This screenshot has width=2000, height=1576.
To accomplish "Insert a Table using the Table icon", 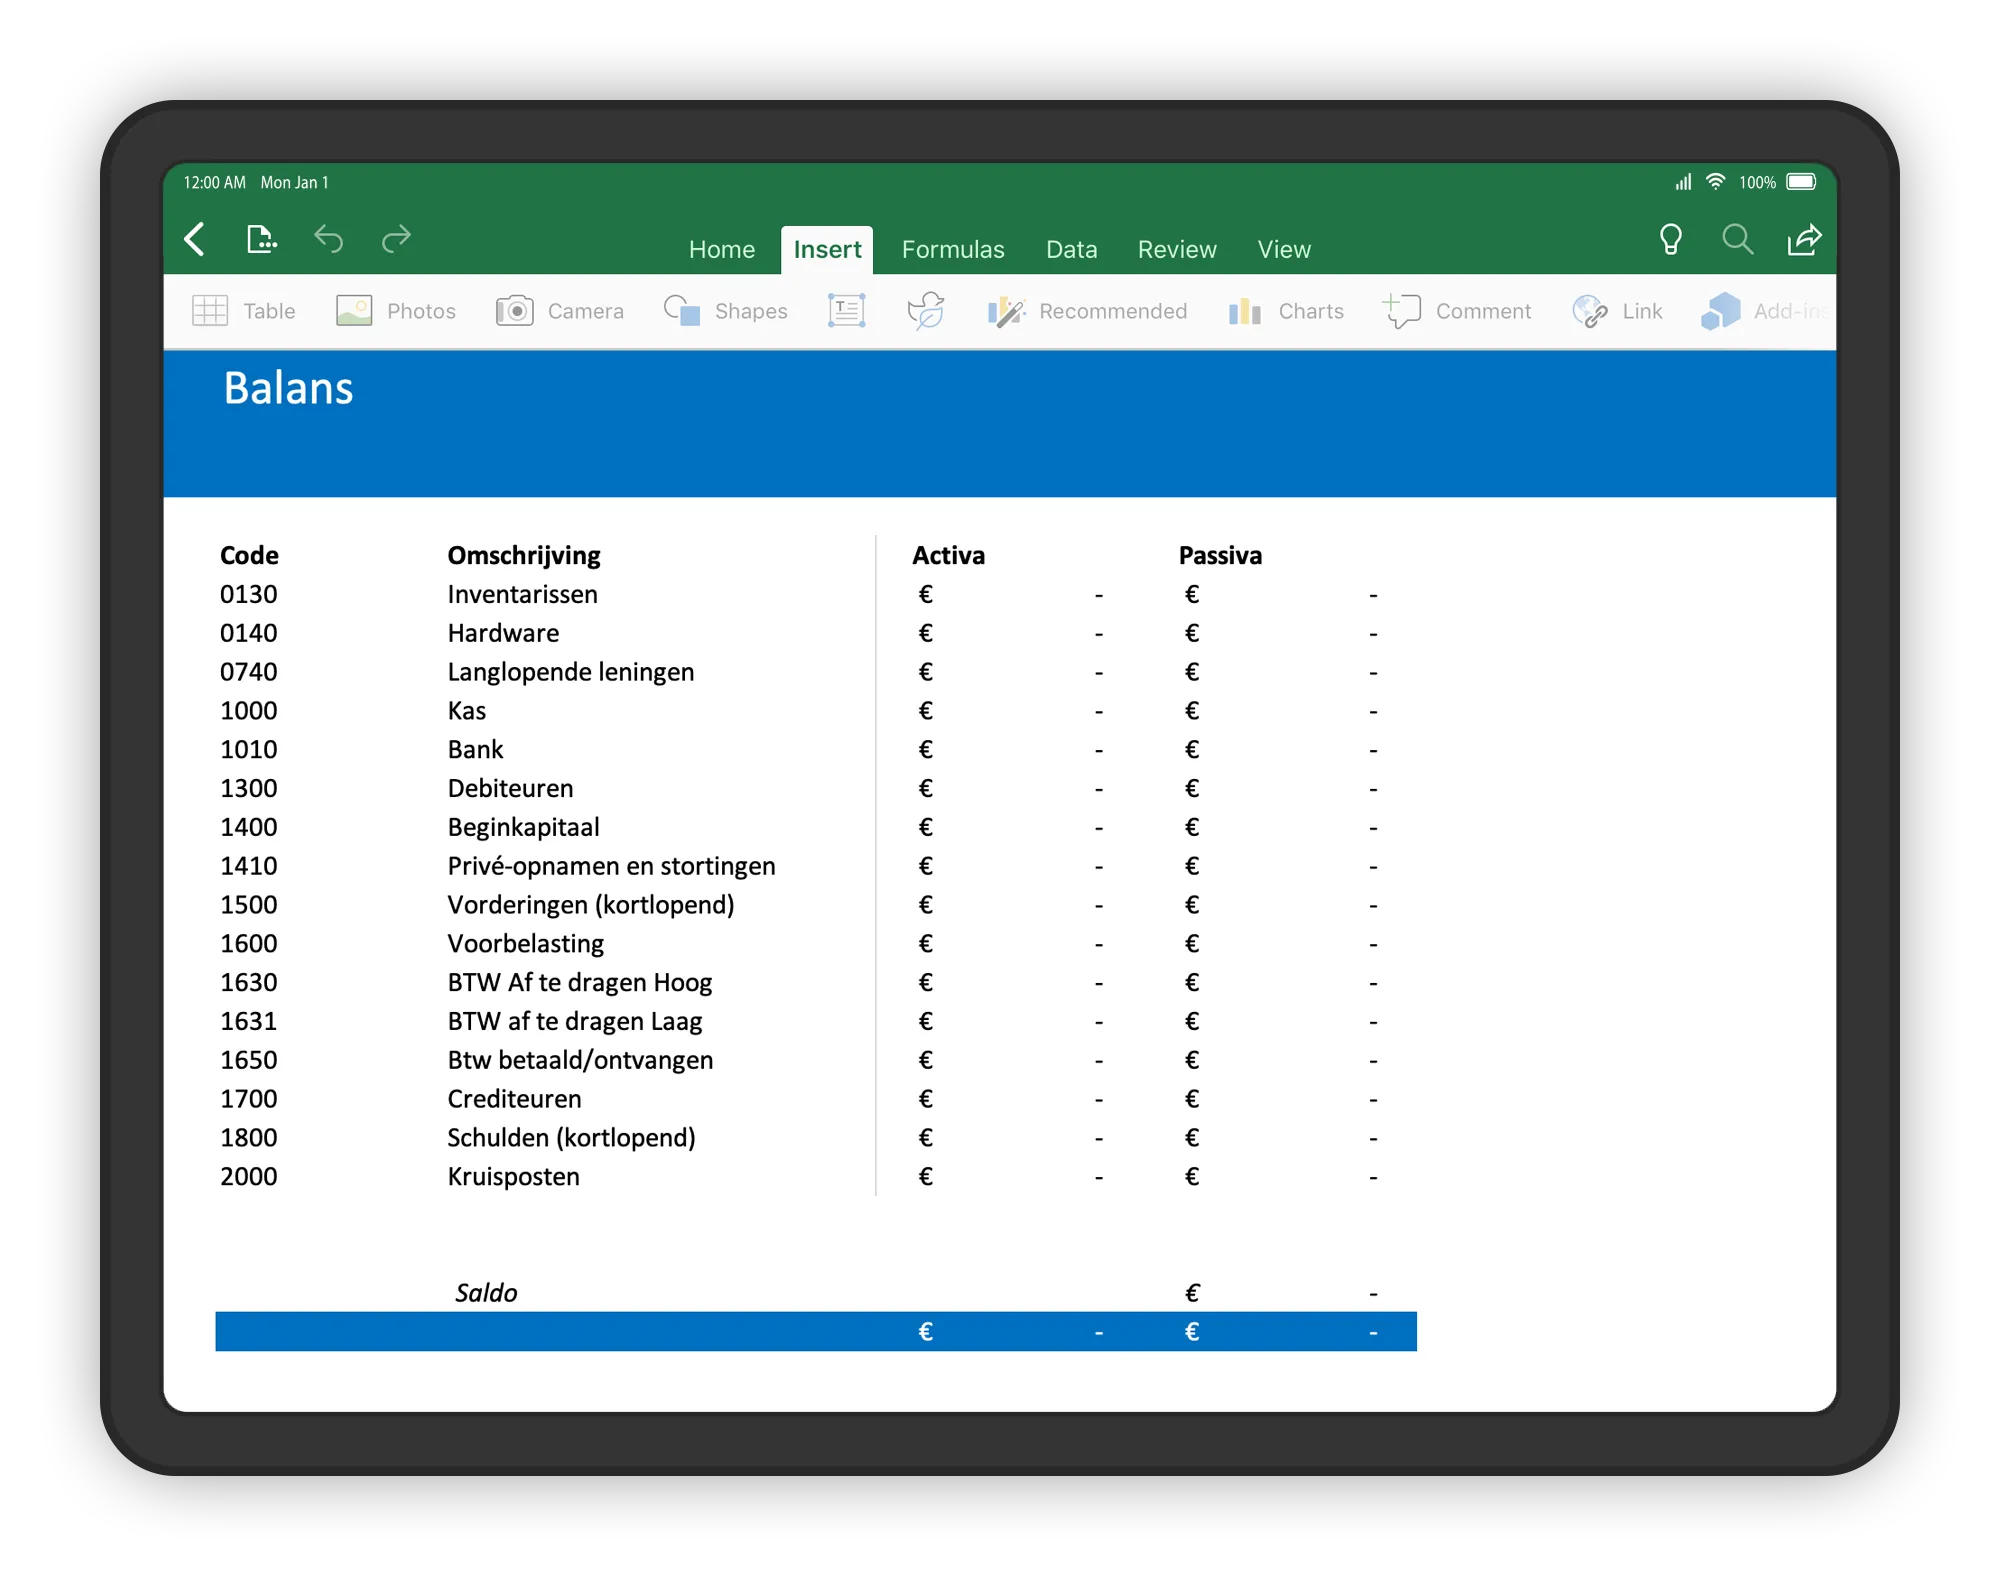I will [x=211, y=311].
